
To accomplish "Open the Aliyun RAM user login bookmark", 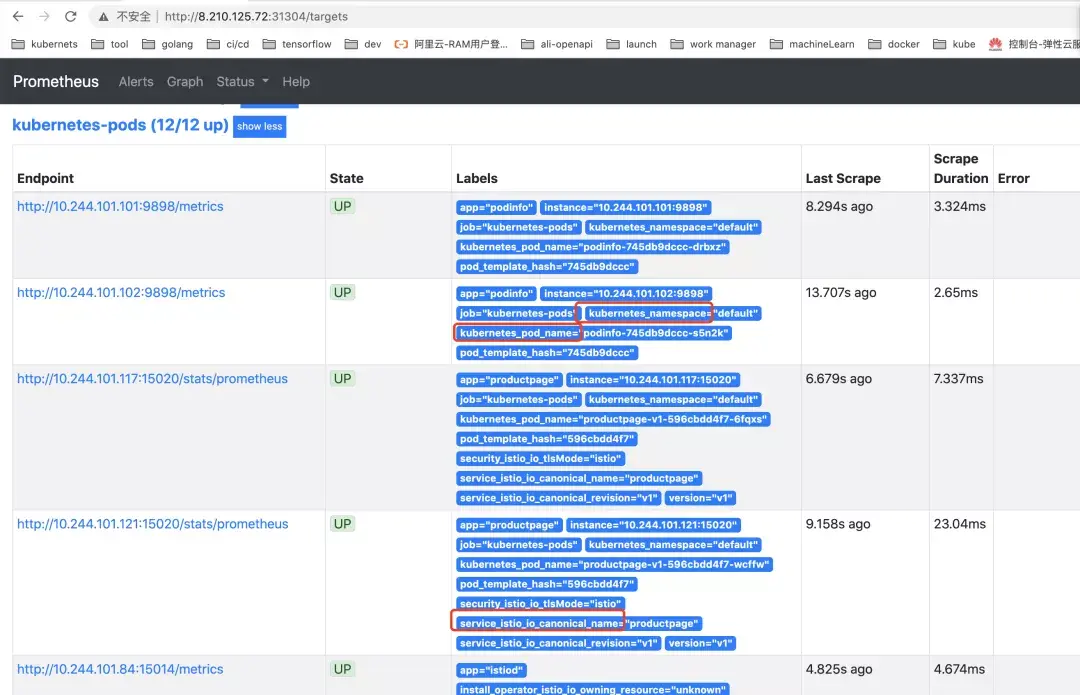I will coord(451,44).
